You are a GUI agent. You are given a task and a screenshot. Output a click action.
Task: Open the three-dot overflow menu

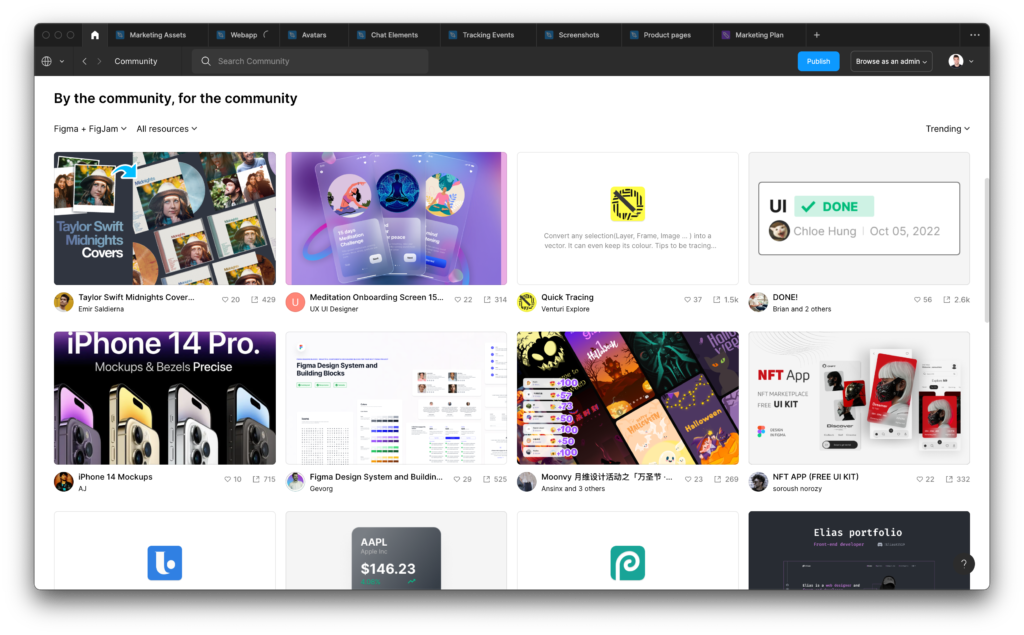[x=974, y=35]
